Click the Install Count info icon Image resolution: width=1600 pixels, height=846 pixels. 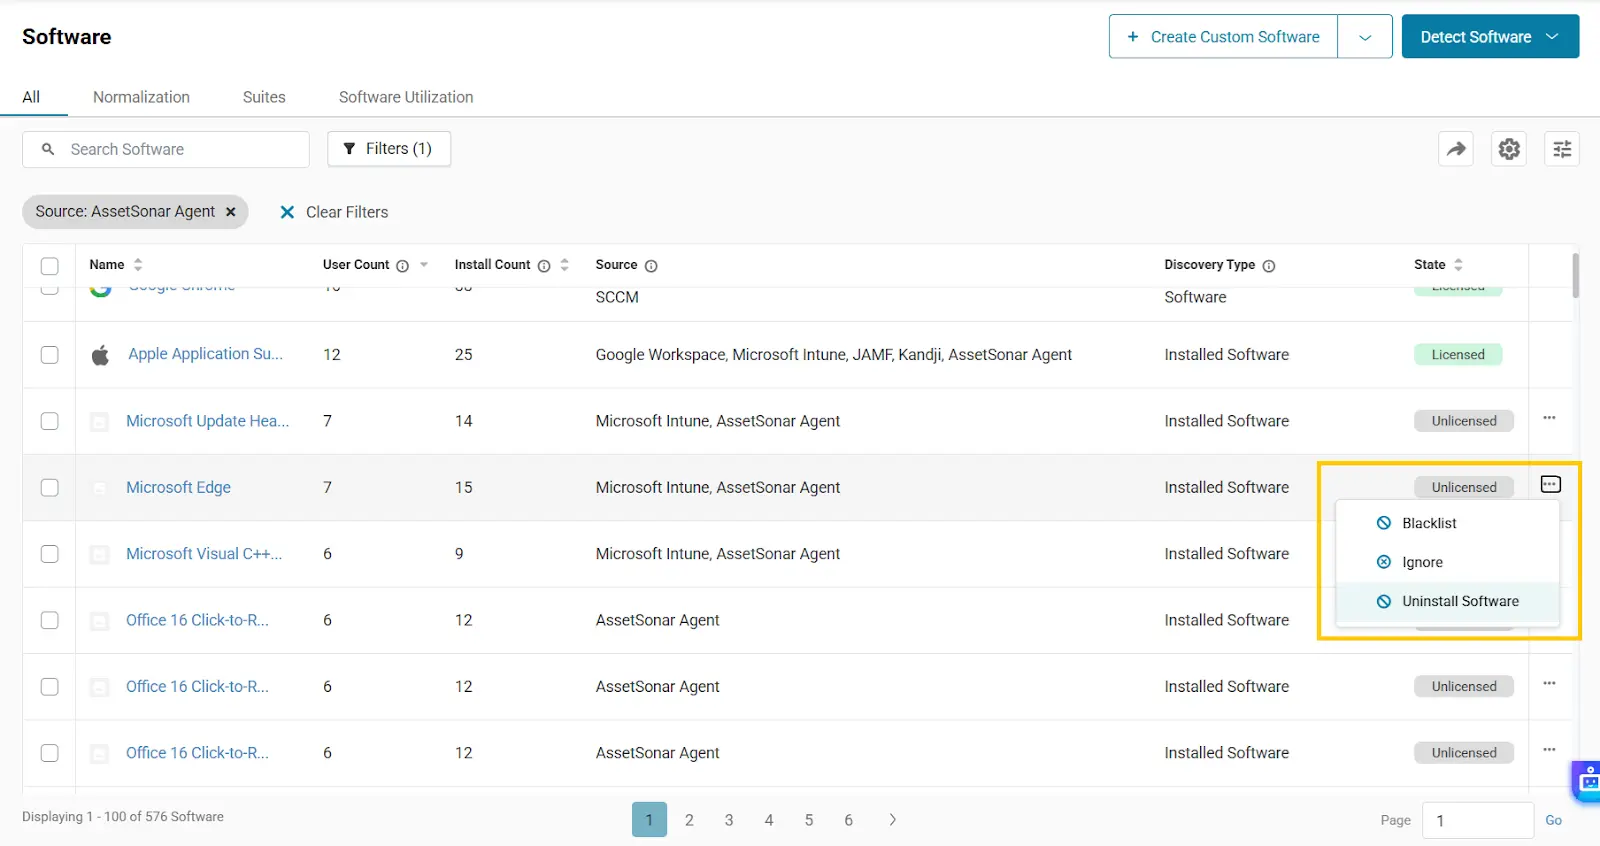click(544, 266)
